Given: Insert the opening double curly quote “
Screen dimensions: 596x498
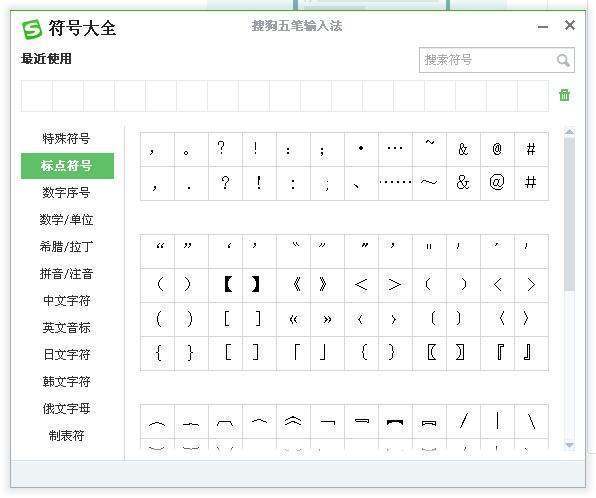Looking at the screenshot, I should (x=157, y=251).
